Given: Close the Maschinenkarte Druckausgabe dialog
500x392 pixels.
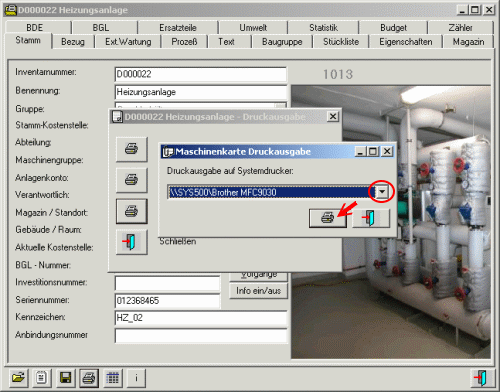Looking at the screenshot, I should point(387,152).
